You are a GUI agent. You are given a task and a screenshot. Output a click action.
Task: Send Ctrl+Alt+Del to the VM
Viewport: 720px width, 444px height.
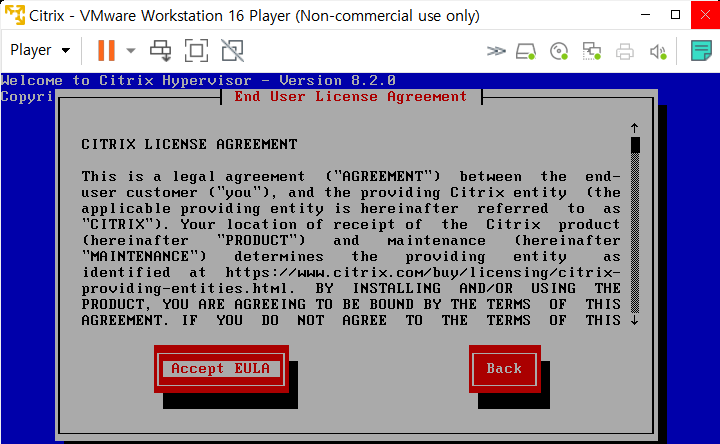click(161, 51)
